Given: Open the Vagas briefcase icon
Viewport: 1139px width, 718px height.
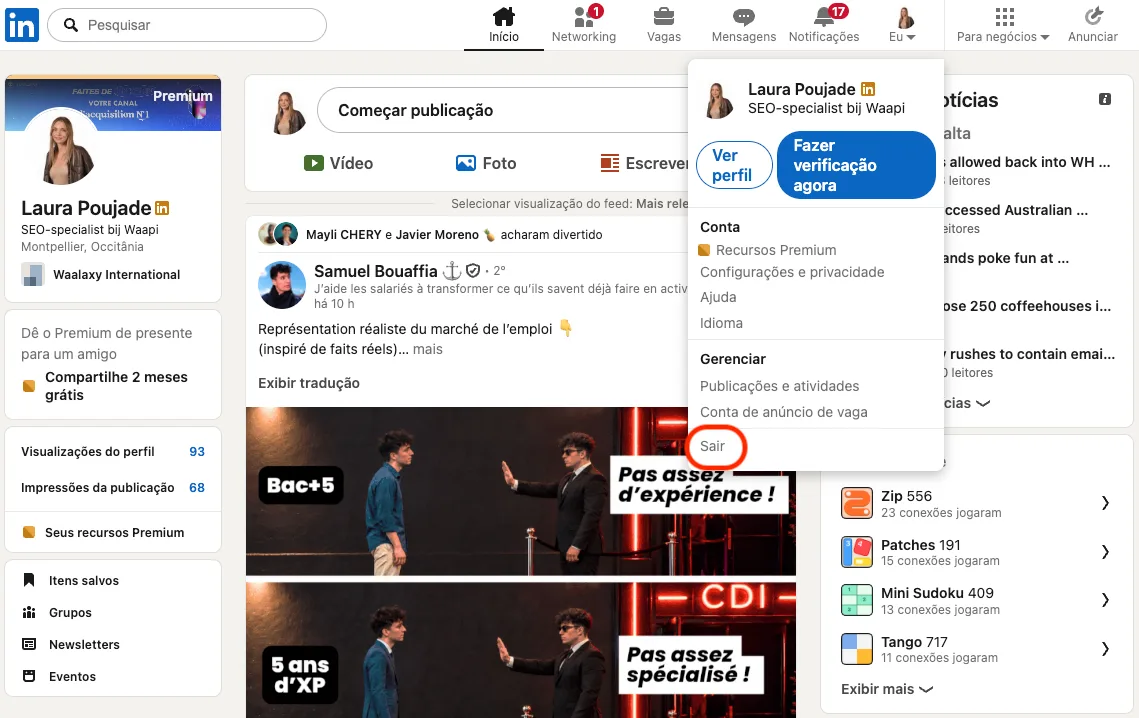Looking at the screenshot, I should point(664,16).
